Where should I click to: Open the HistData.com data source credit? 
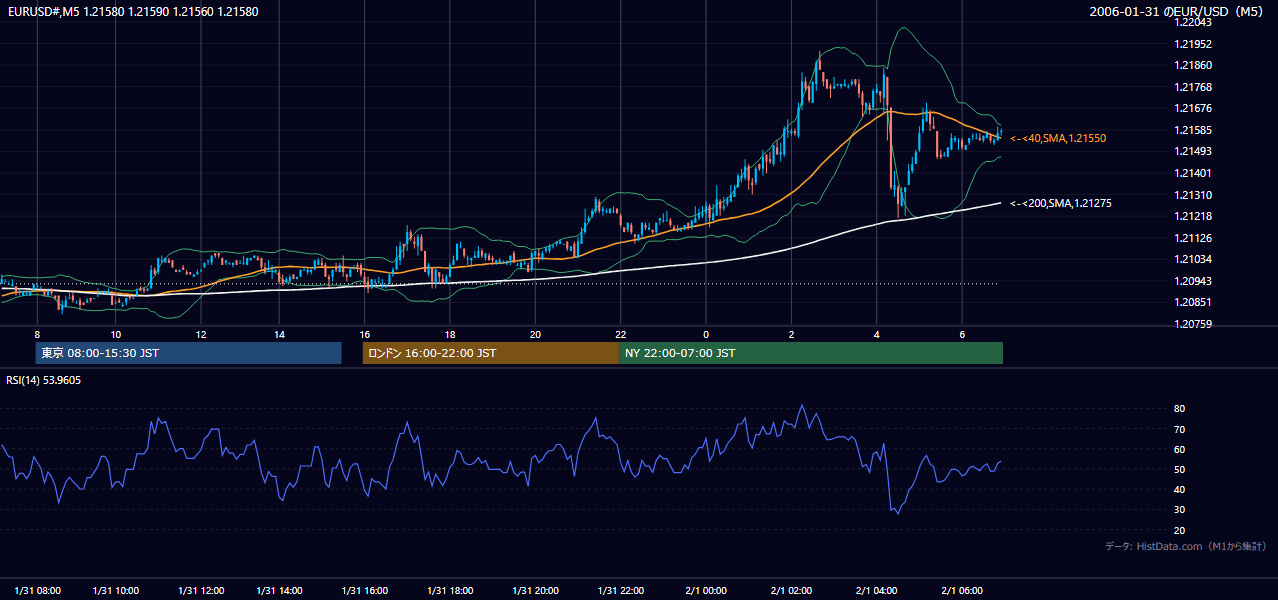click(1186, 546)
